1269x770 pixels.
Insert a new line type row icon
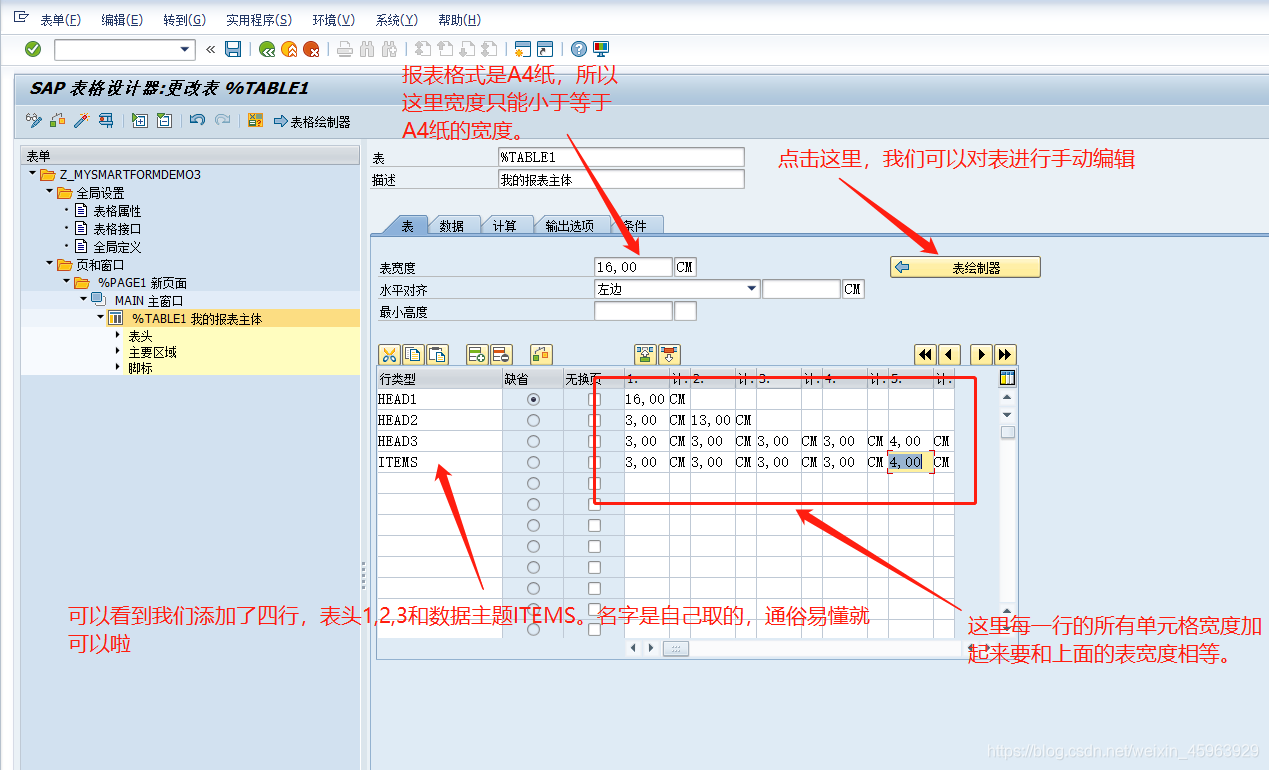(477, 354)
